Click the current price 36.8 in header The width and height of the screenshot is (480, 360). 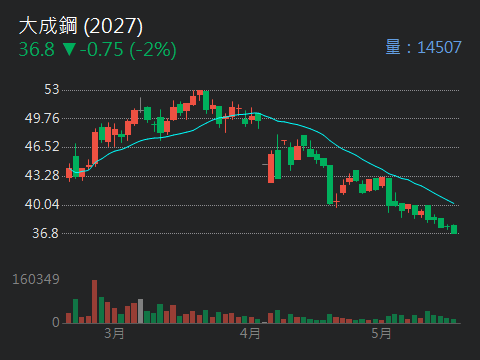pyautogui.click(x=36, y=50)
